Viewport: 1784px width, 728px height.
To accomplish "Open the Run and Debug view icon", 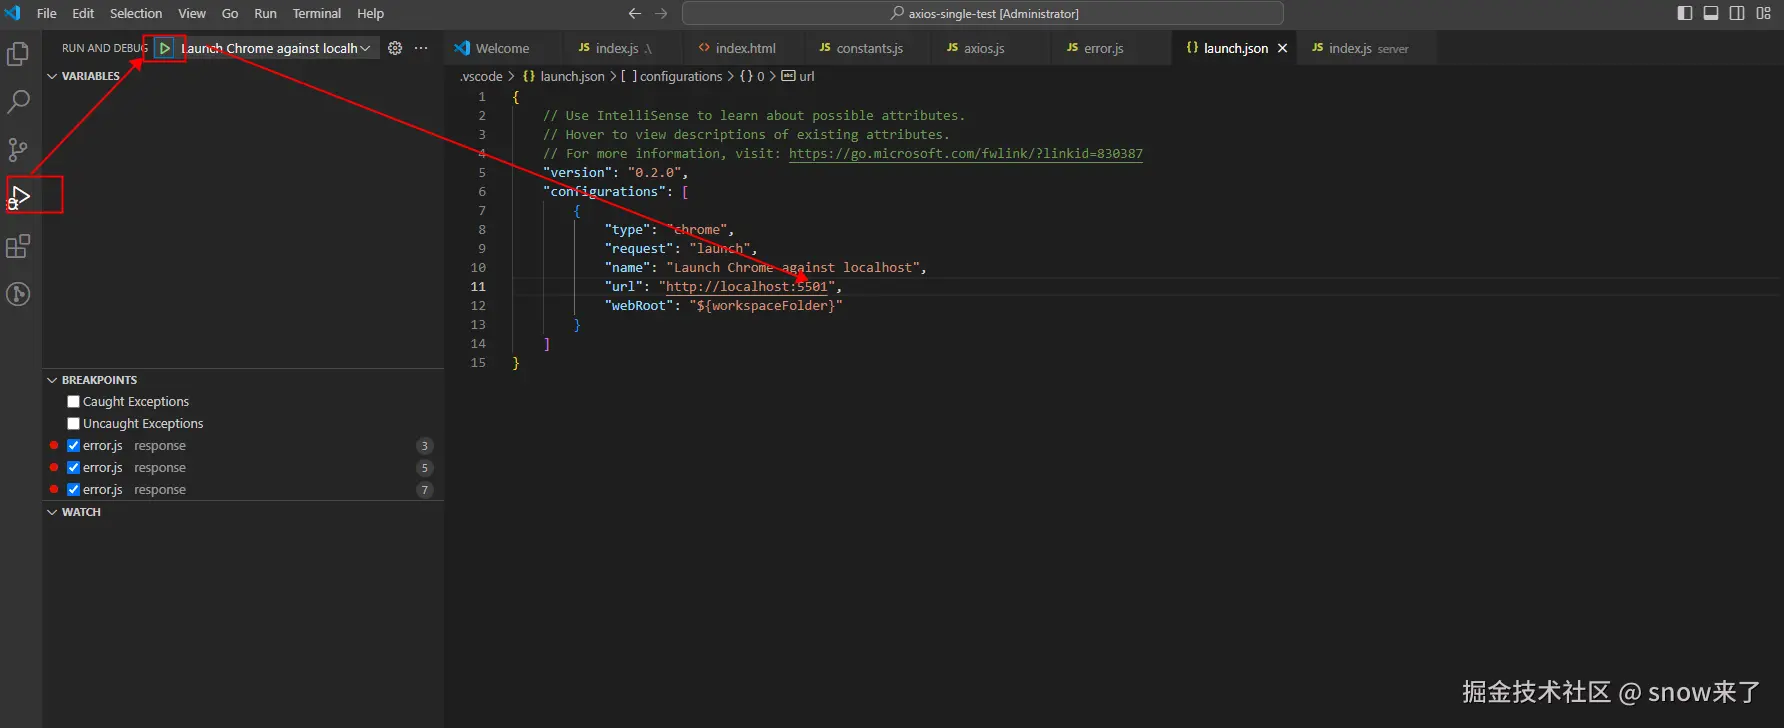I will 18,197.
